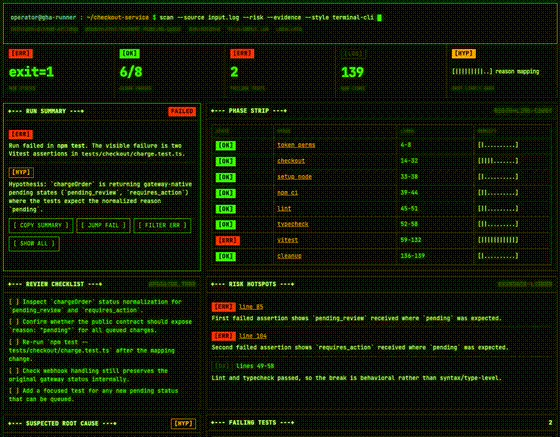This screenshot has width=560, height=437.
Task: Open the npm_ci phase link
Action: pos(287,193)
